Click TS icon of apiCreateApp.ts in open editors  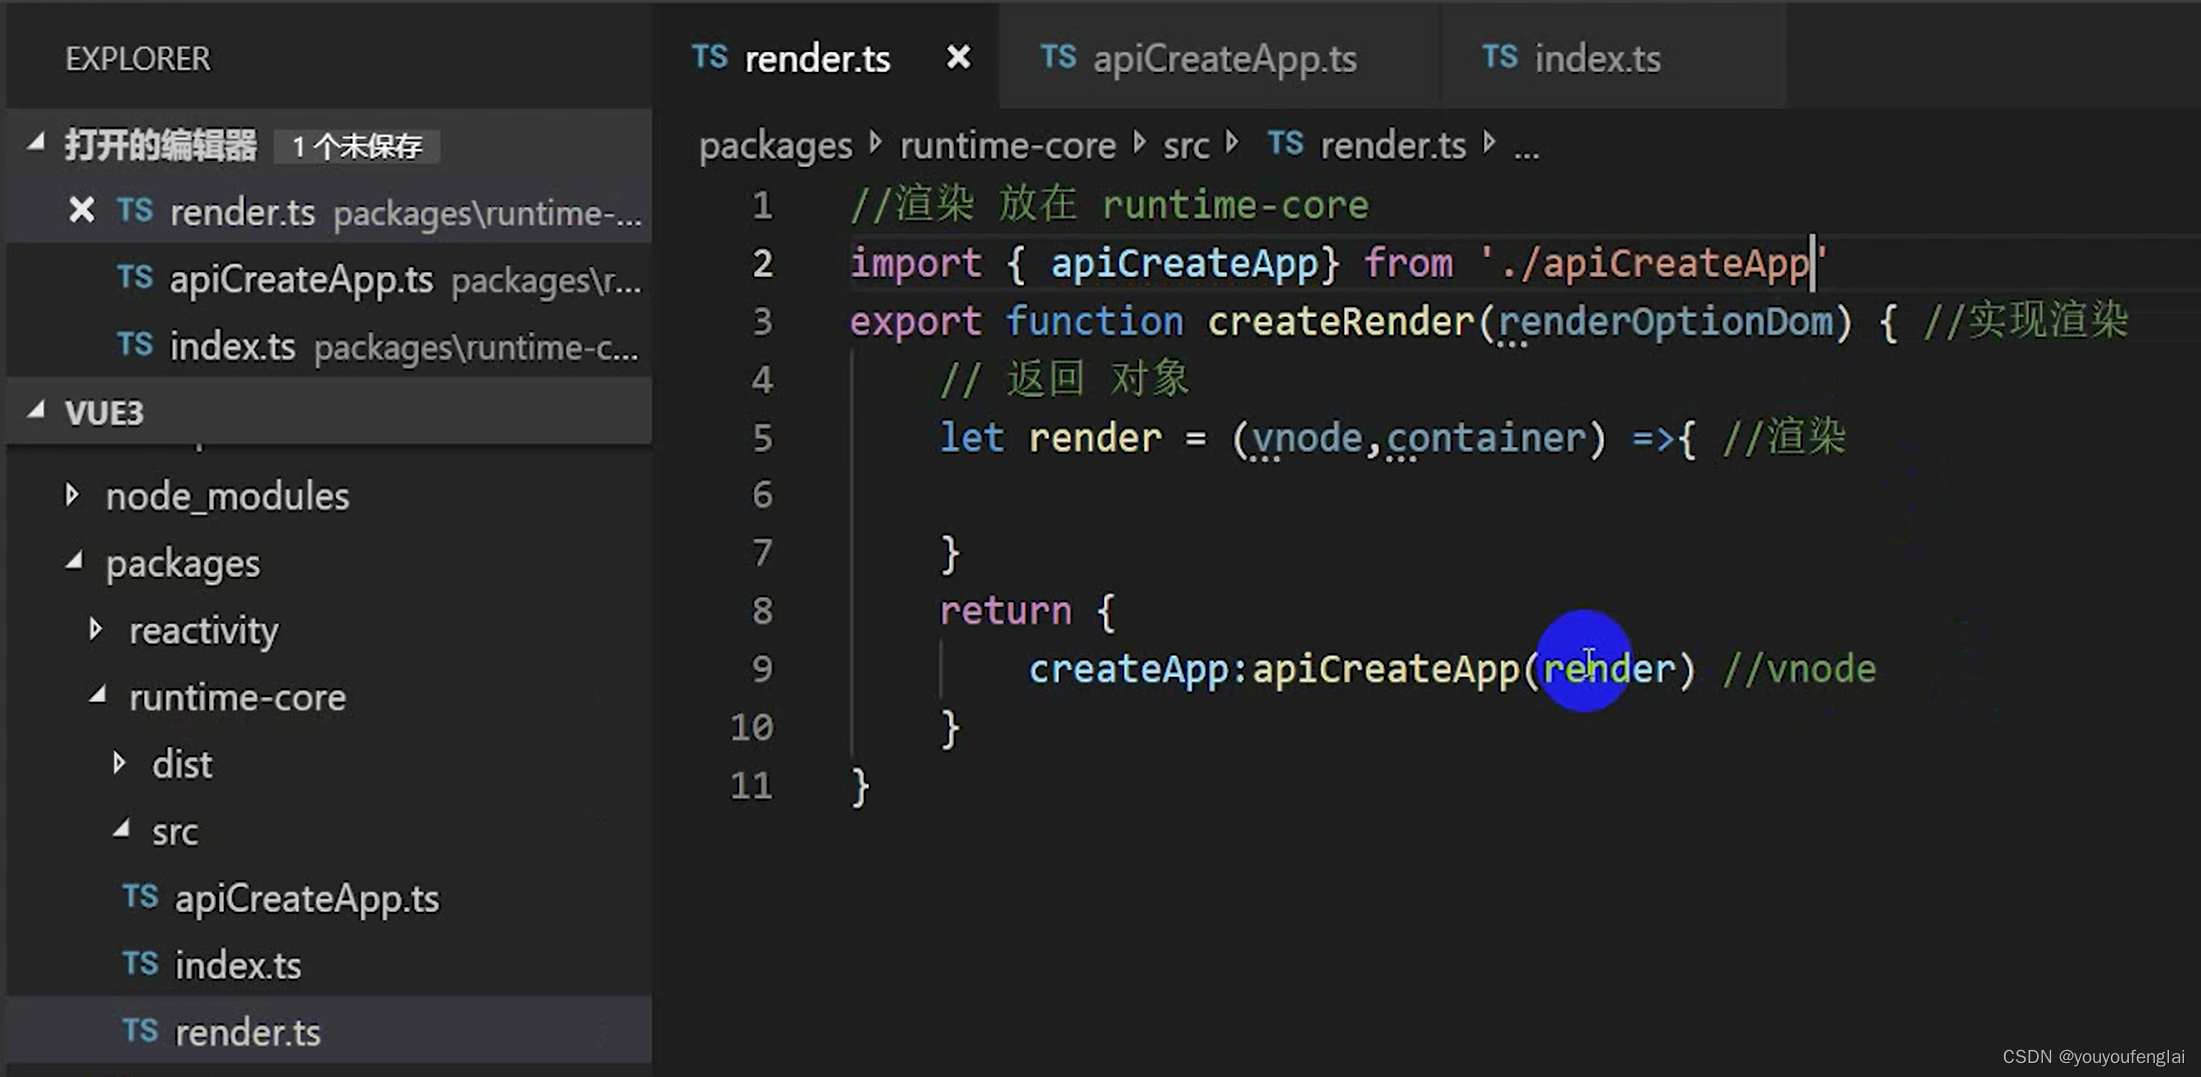click(x=134, y=277)
